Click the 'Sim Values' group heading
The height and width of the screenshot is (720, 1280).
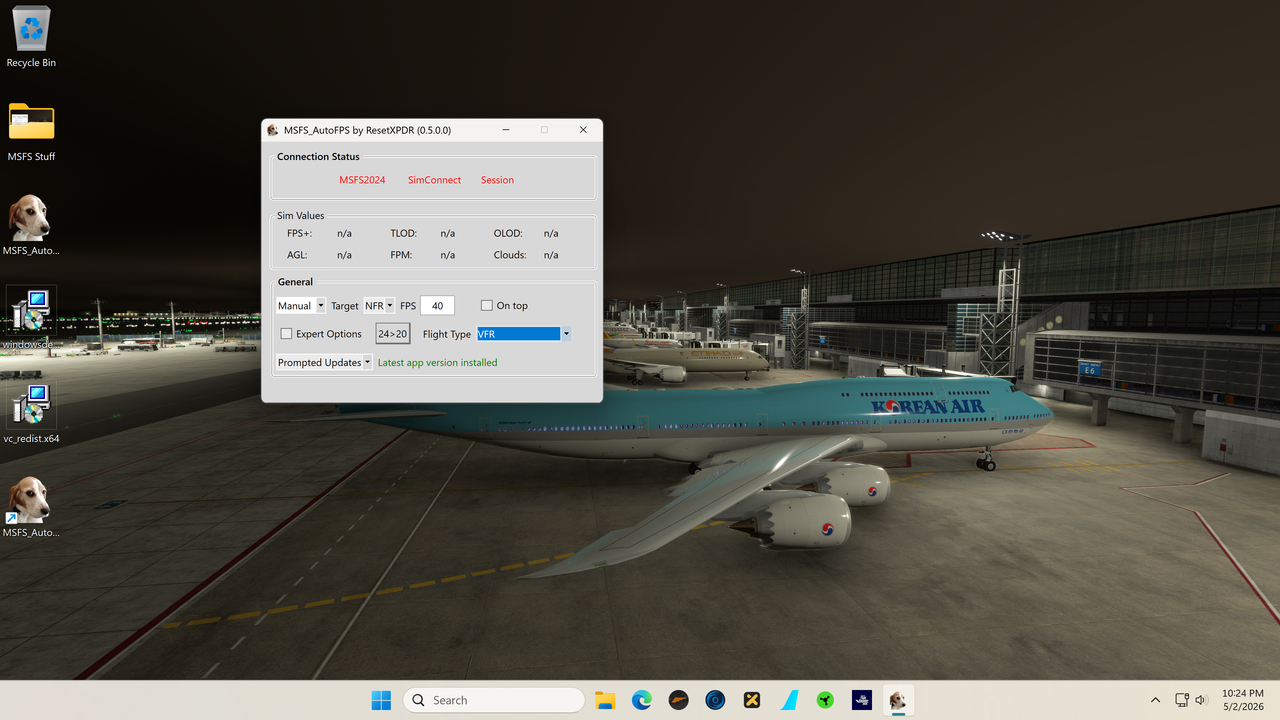(300, 215)
